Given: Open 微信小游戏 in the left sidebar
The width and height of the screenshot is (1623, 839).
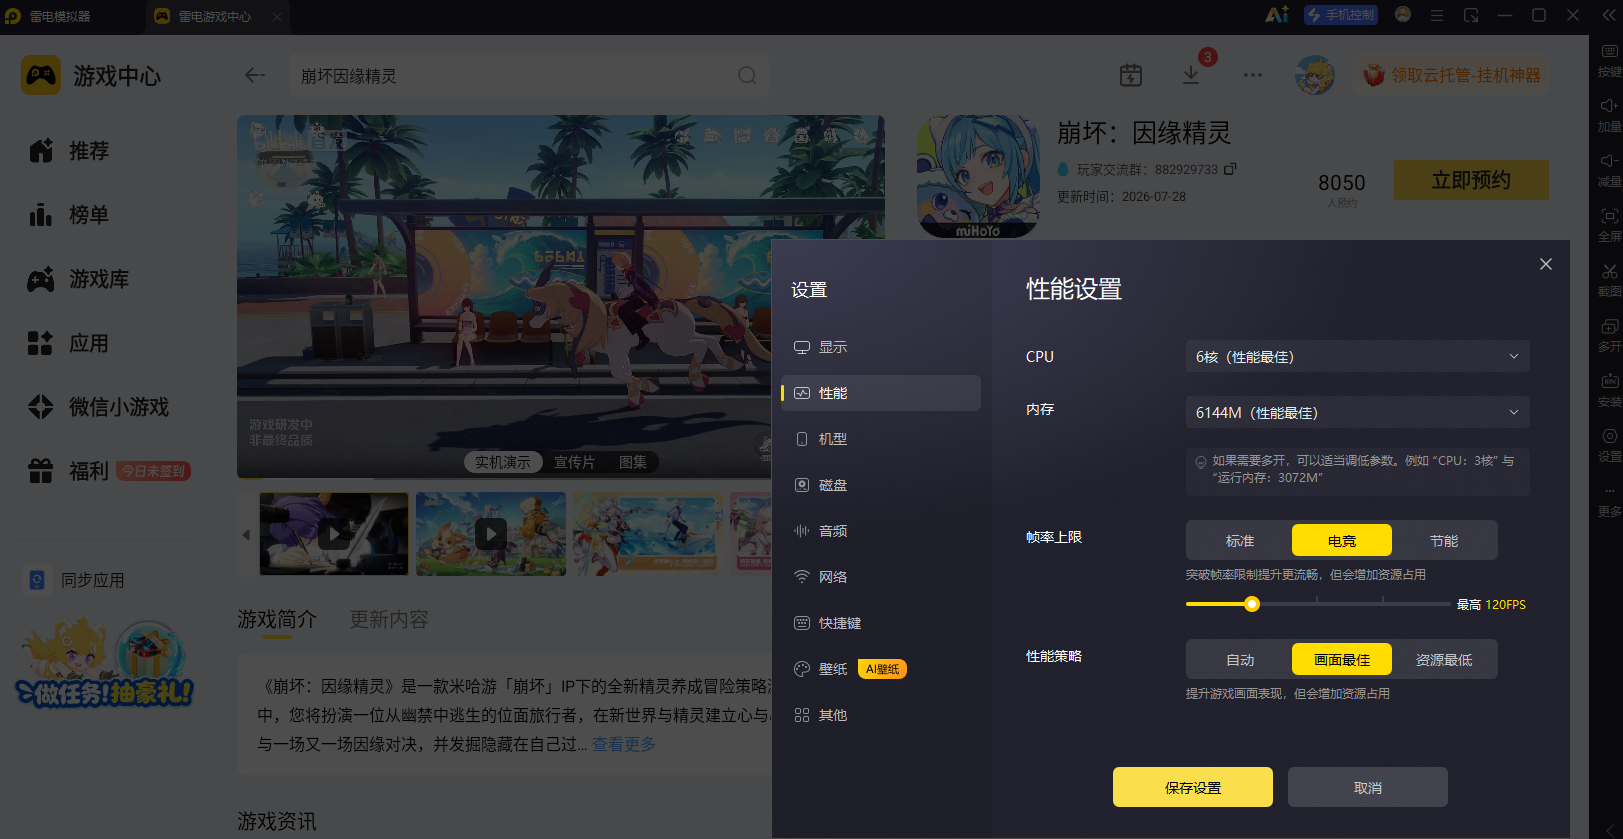Looking at the screenshot, I should 98,407.
